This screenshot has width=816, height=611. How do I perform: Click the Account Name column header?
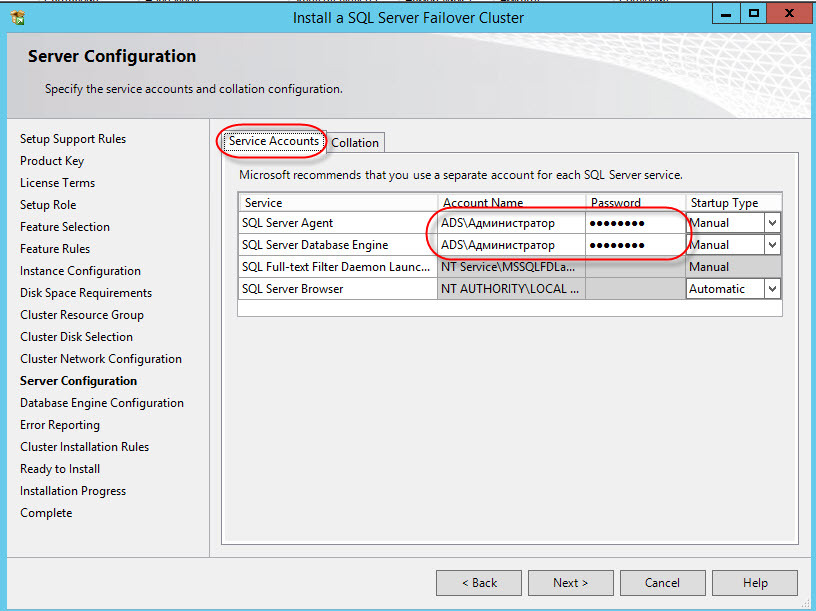[510, 203]
